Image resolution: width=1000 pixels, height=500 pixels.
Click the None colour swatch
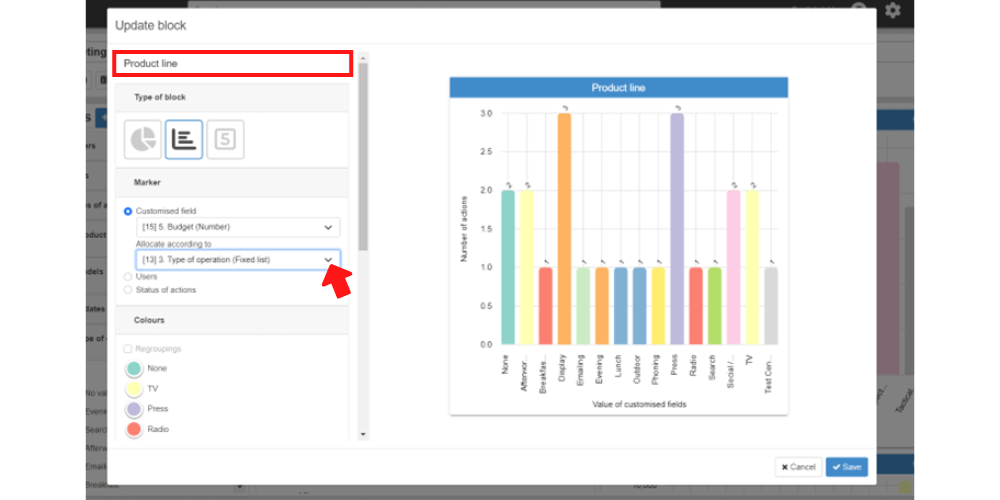pyautogui.click(x=134, y=369)
